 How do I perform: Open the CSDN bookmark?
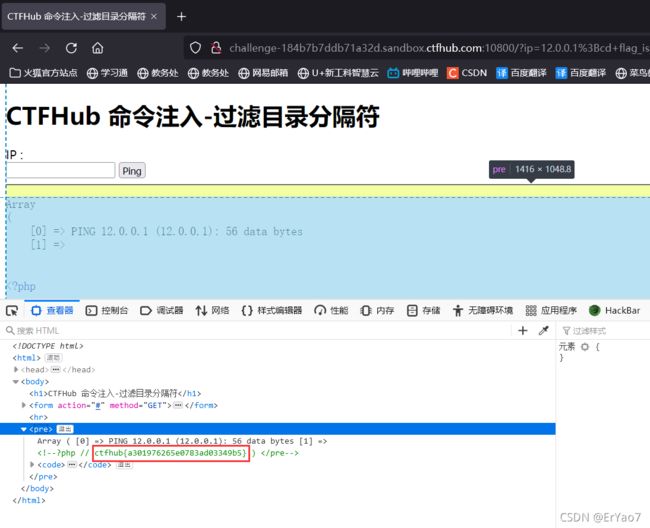[467, 73]
